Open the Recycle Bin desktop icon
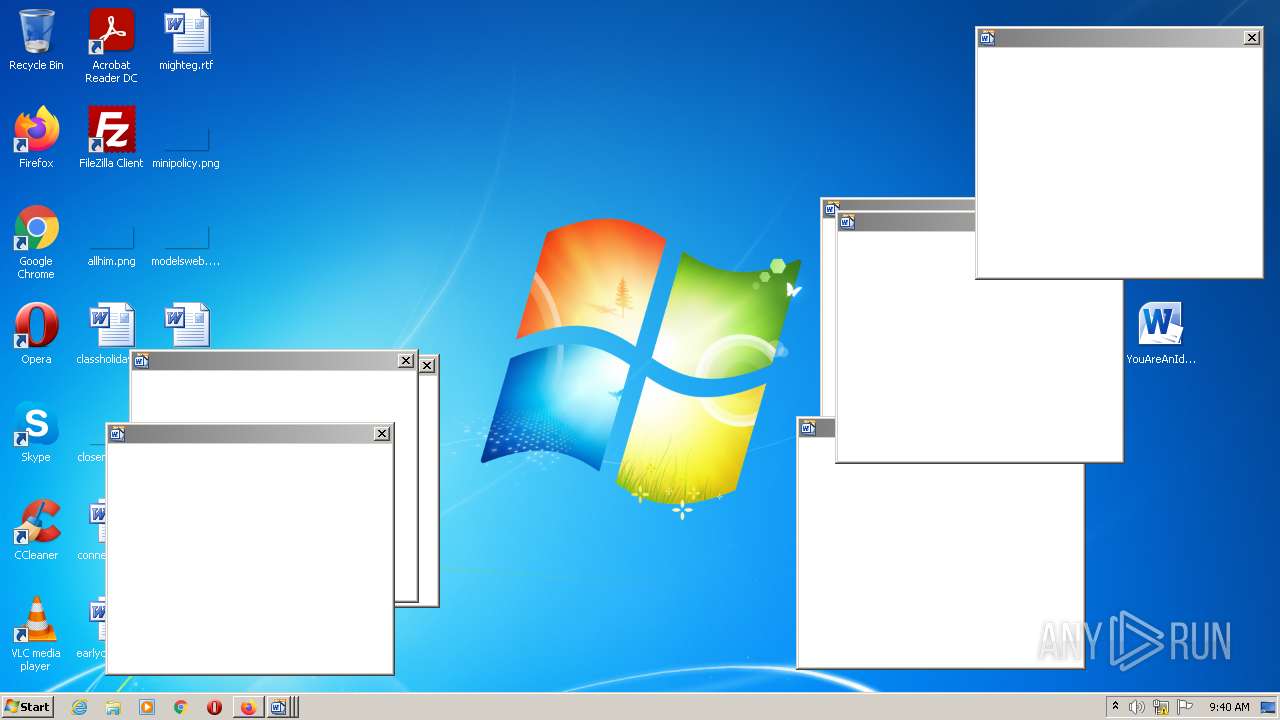The width and height of the screenshot is (1280, 720). coord(36,40)
